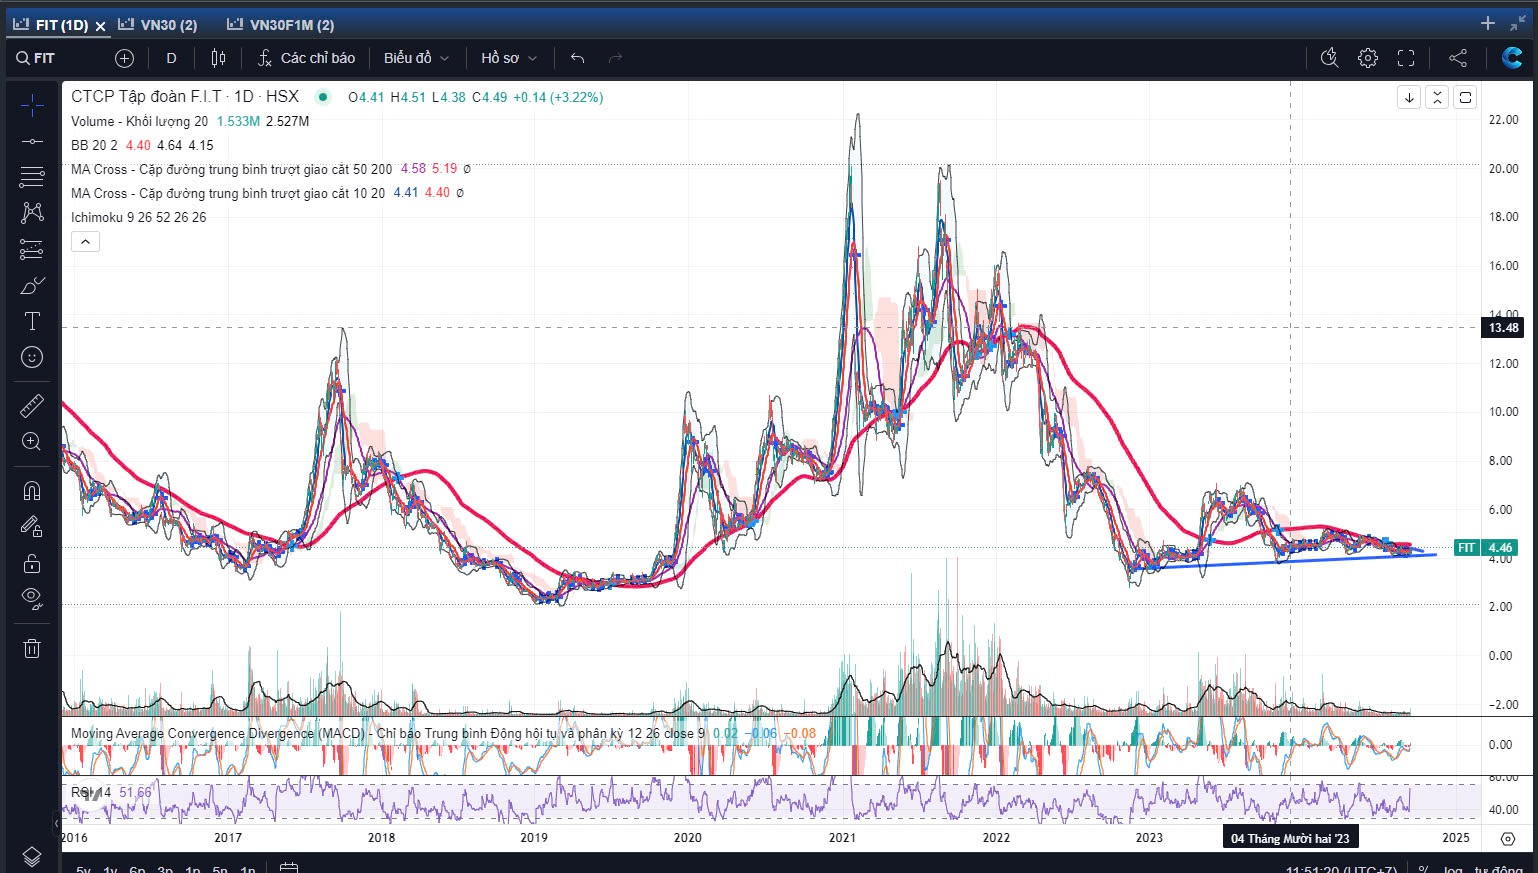The width and height of the screenshot is (1538, 873).
Task: Click the MA Cross 50 200 legend
Action: (x=231, y=169)
